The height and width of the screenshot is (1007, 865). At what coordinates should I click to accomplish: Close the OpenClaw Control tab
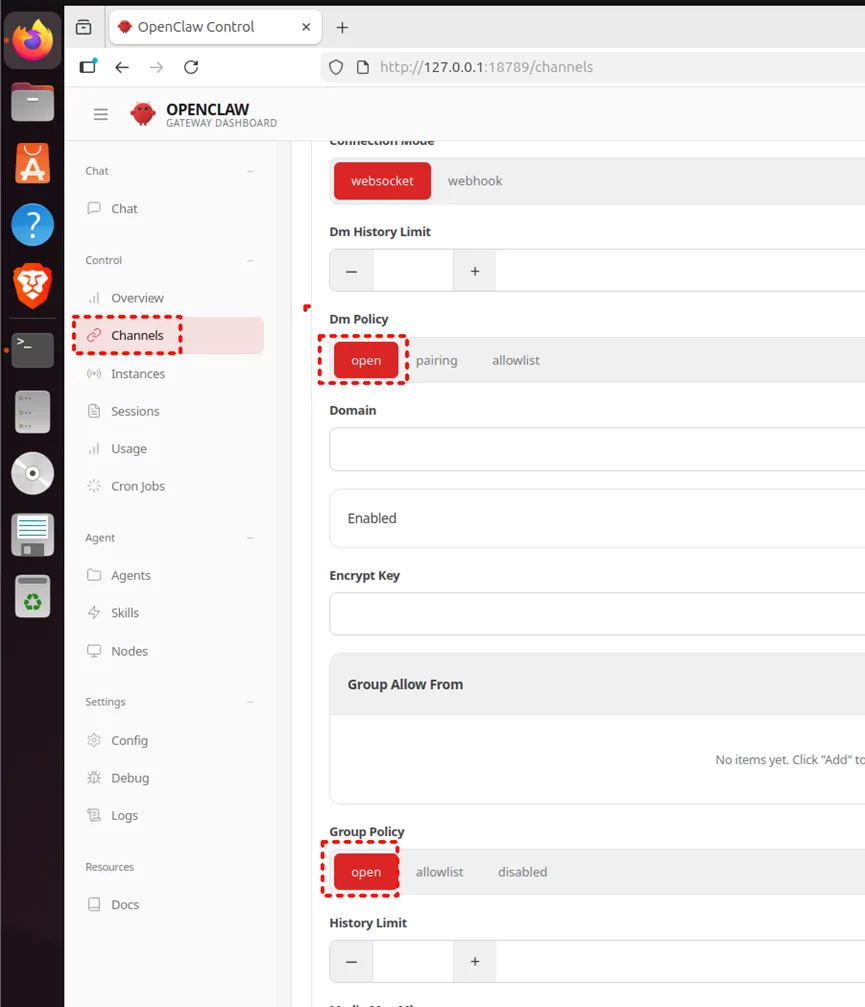coord(306,27)
